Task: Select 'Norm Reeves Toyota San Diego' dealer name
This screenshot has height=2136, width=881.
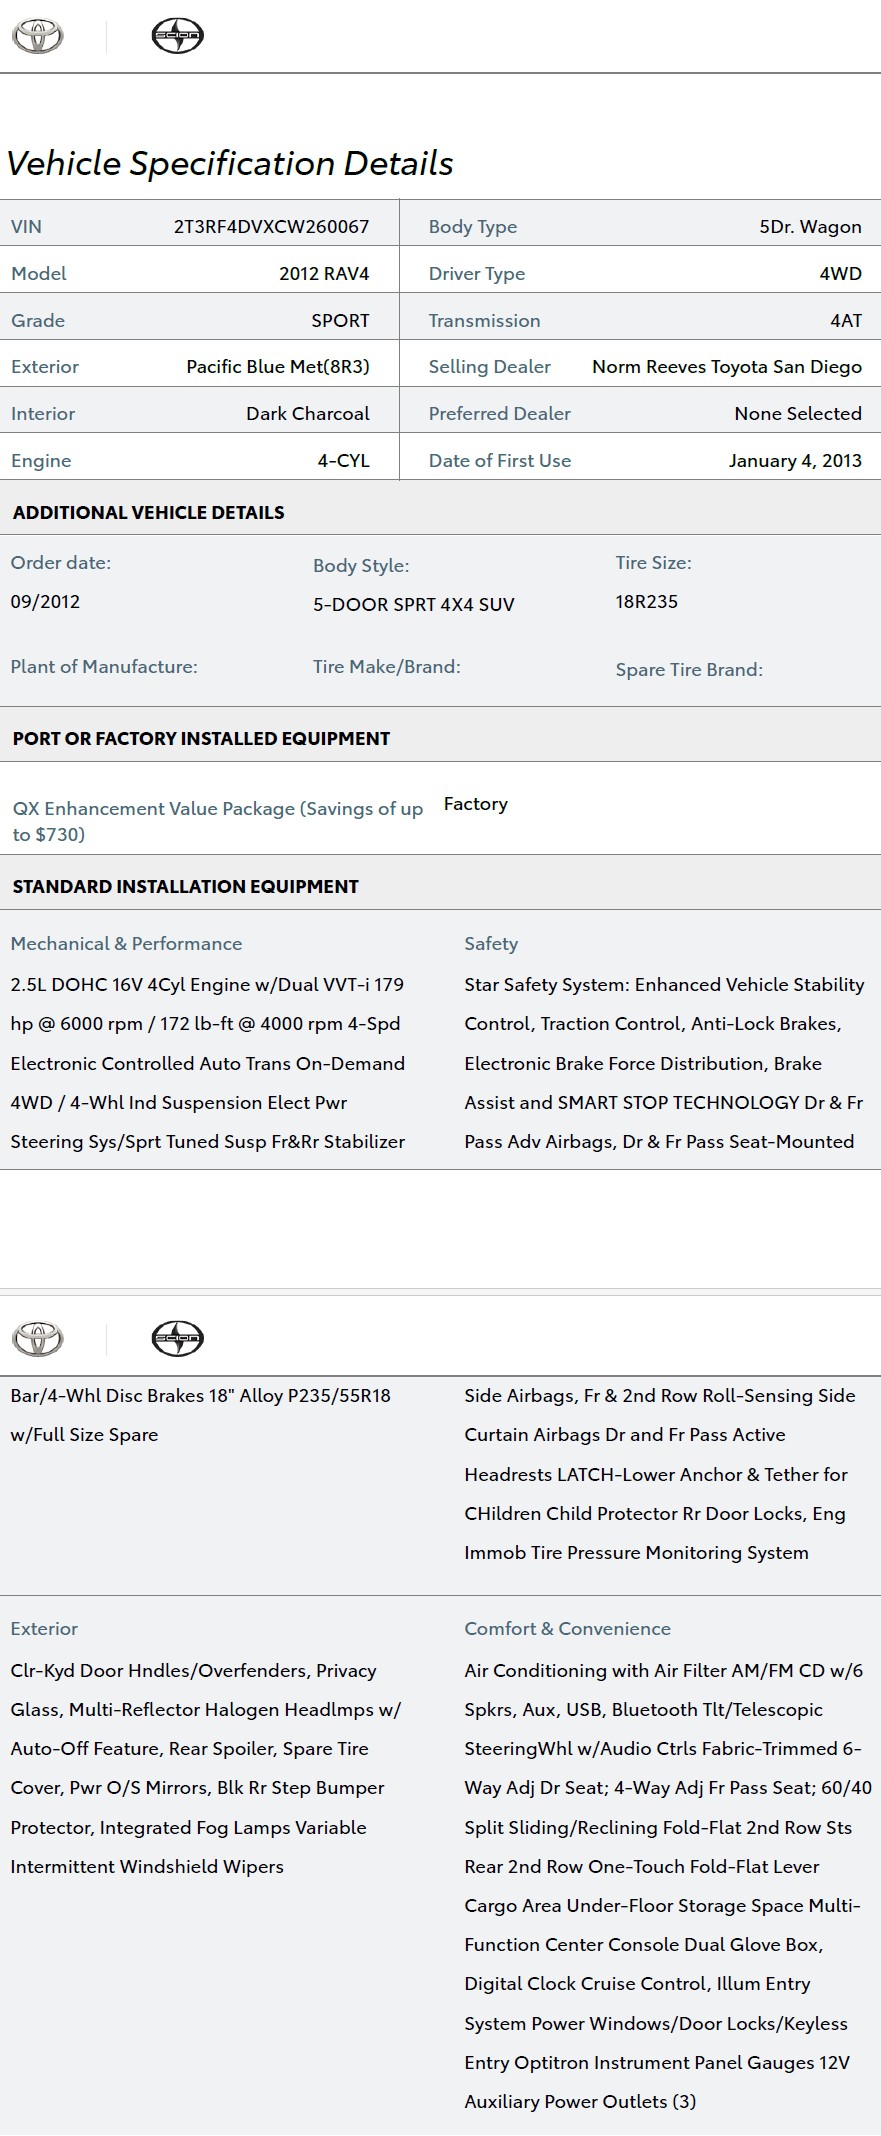Action: click(x=727, y=367)
